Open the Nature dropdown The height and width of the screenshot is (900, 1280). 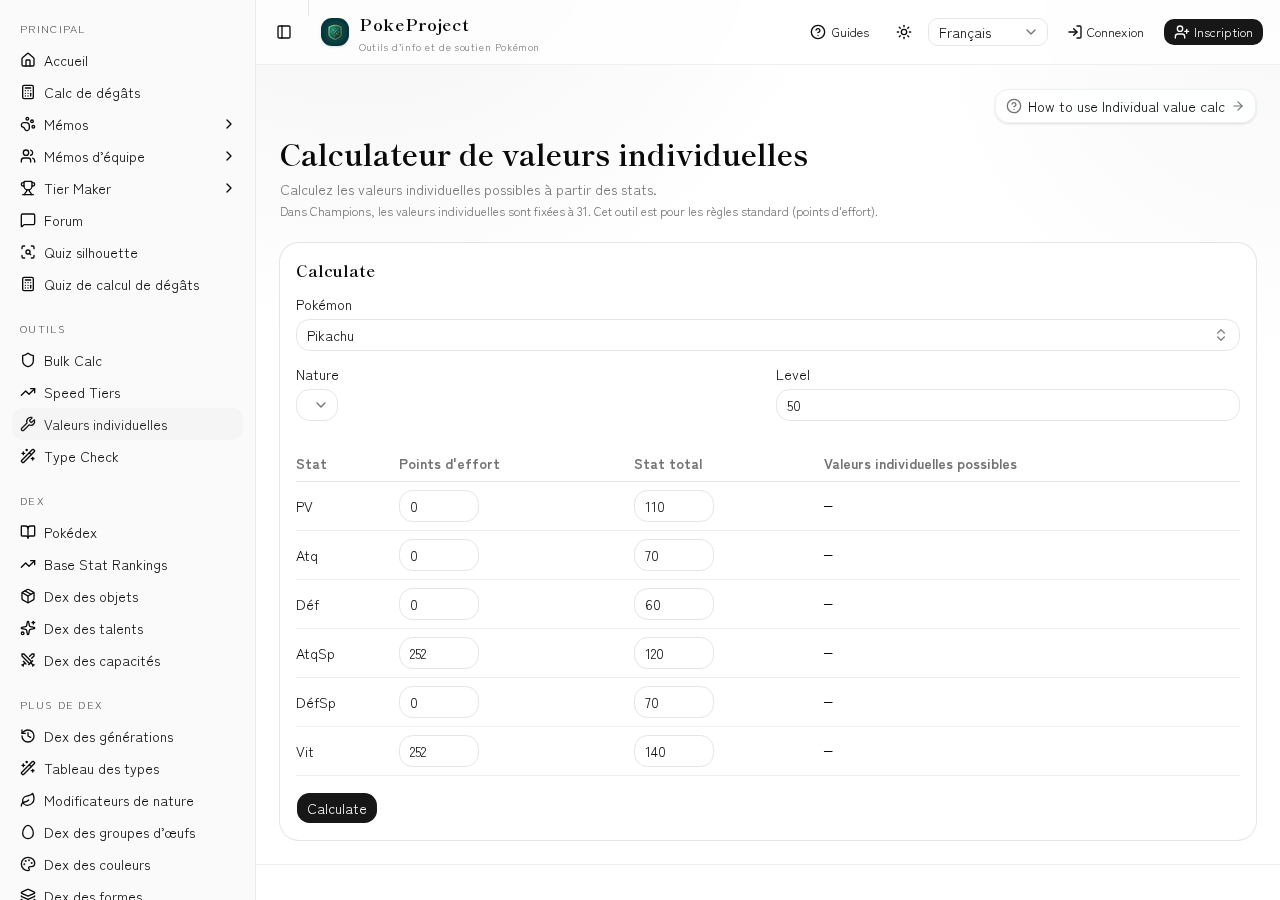click(x=317, y=405)
